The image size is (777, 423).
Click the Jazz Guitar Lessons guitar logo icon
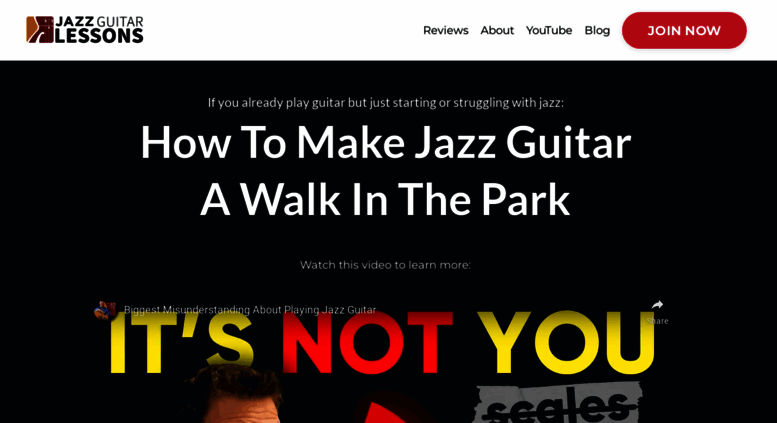click(x=40, y=30)
